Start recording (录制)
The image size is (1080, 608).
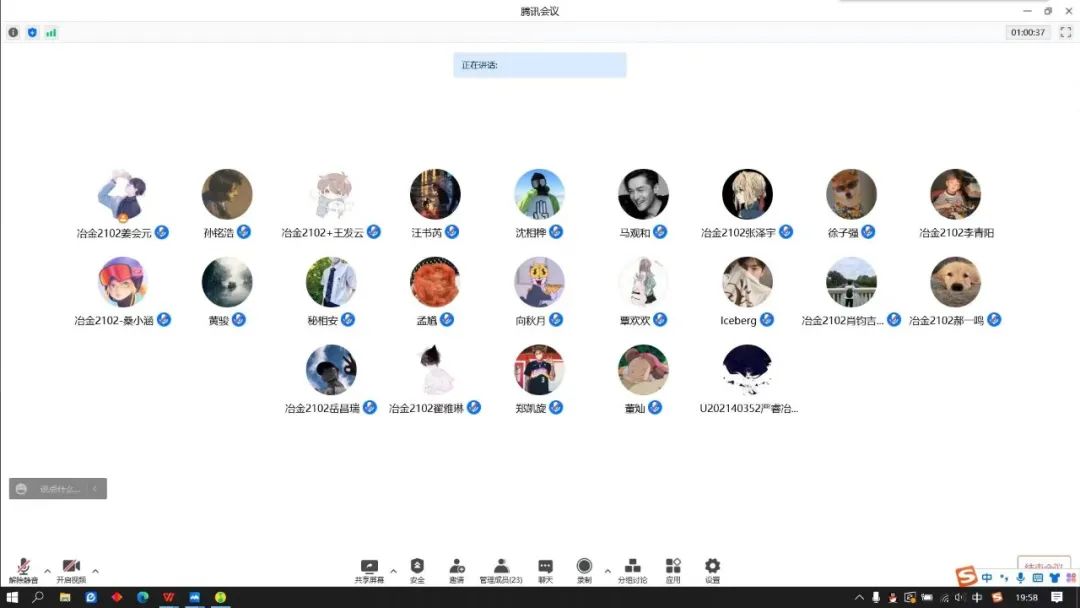point(584,571)
